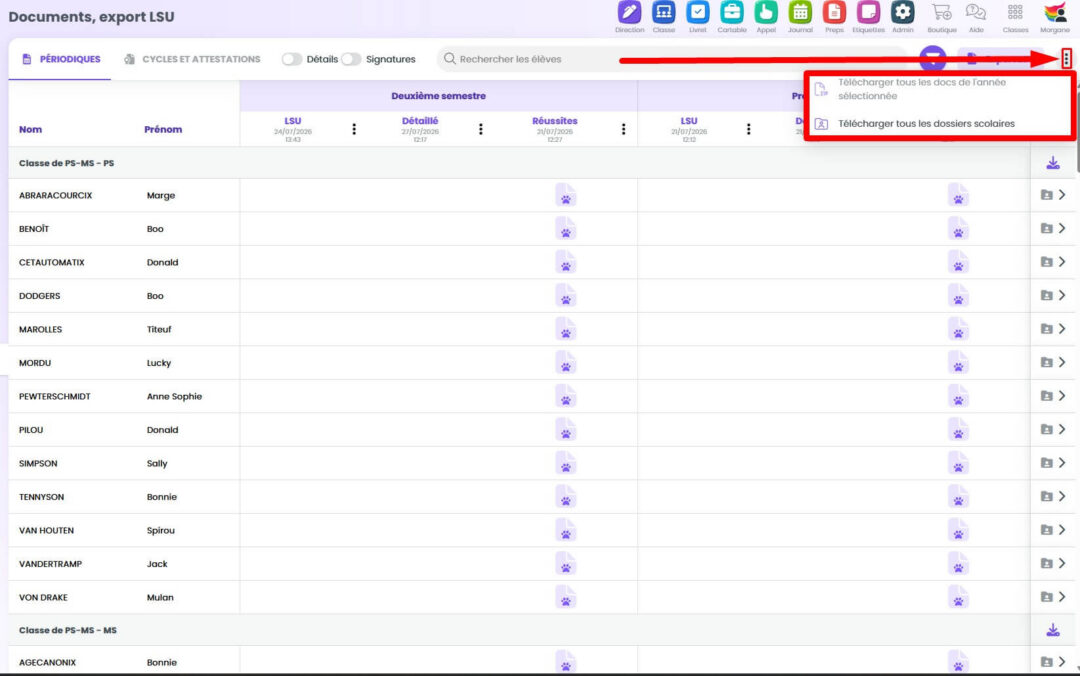Click the name VANDERTRAMP

tap(50, 564)
